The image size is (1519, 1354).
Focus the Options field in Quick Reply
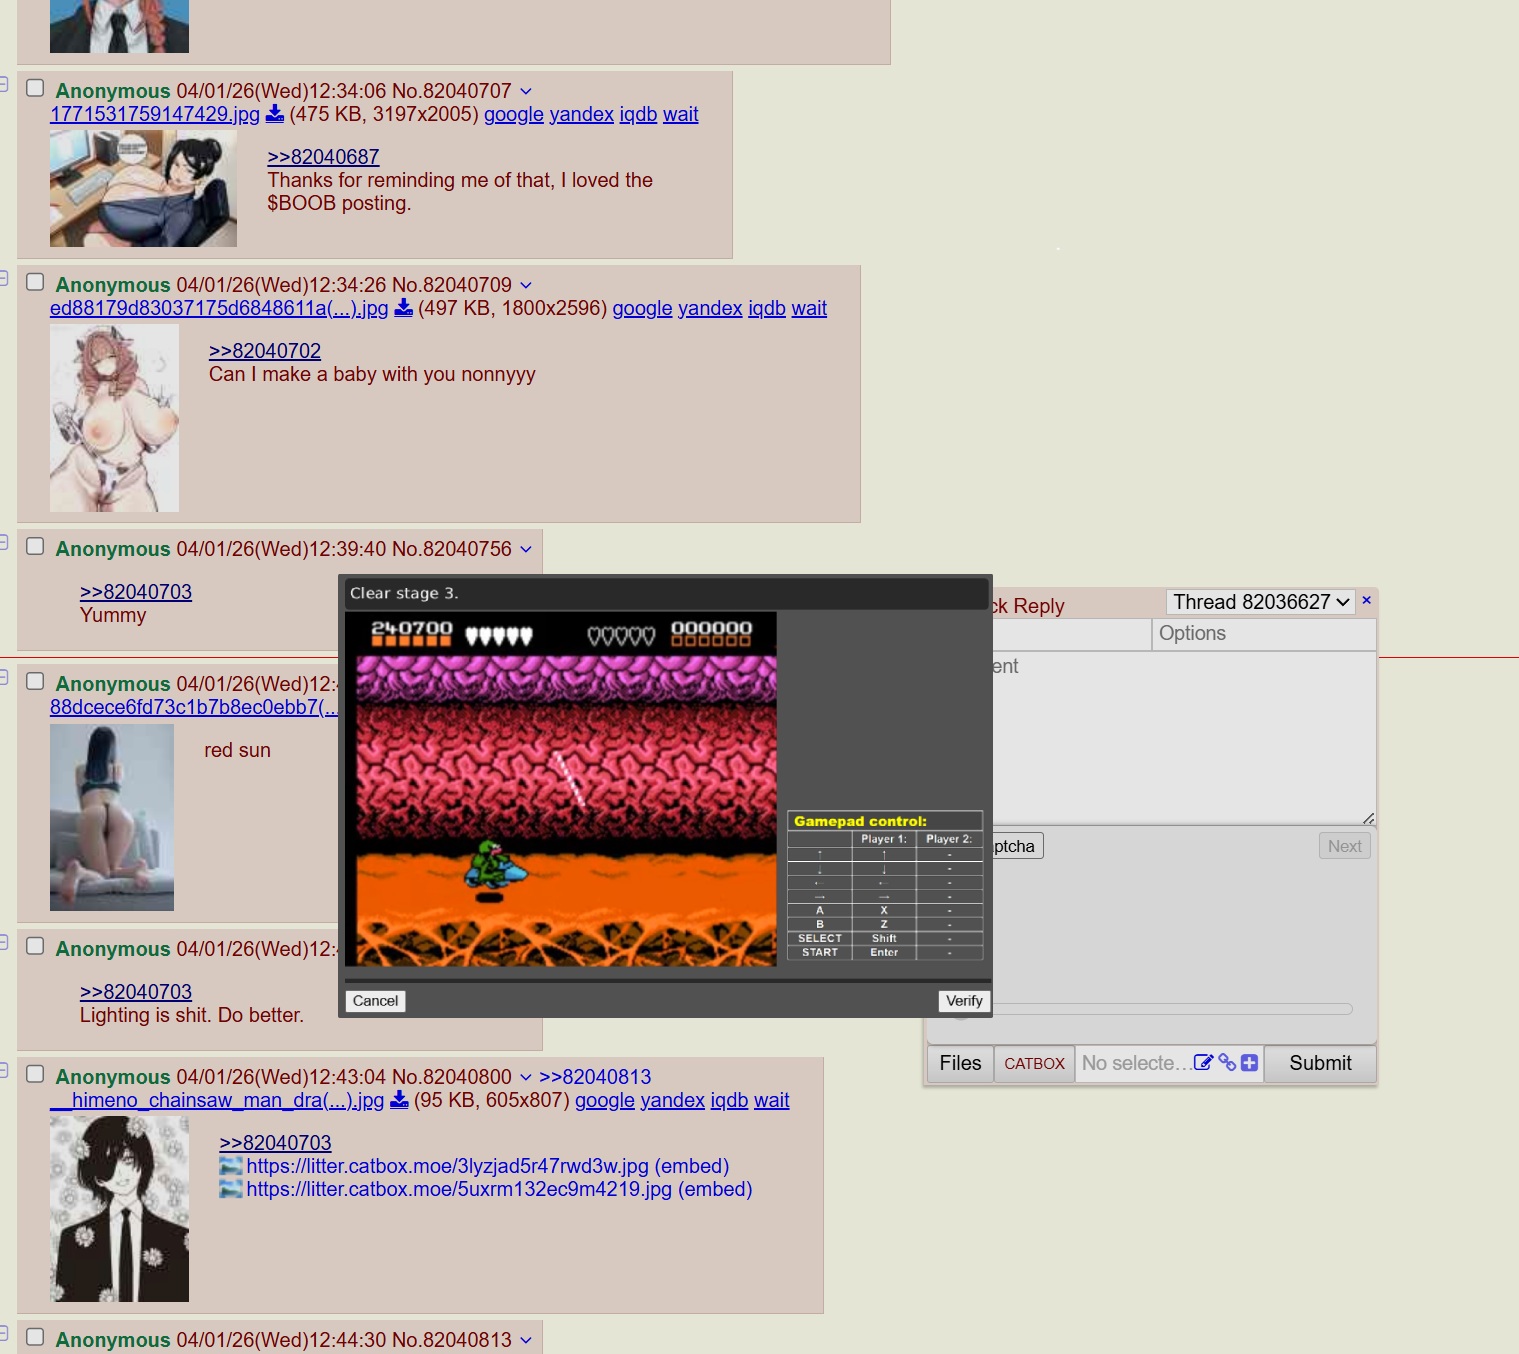1265,634
